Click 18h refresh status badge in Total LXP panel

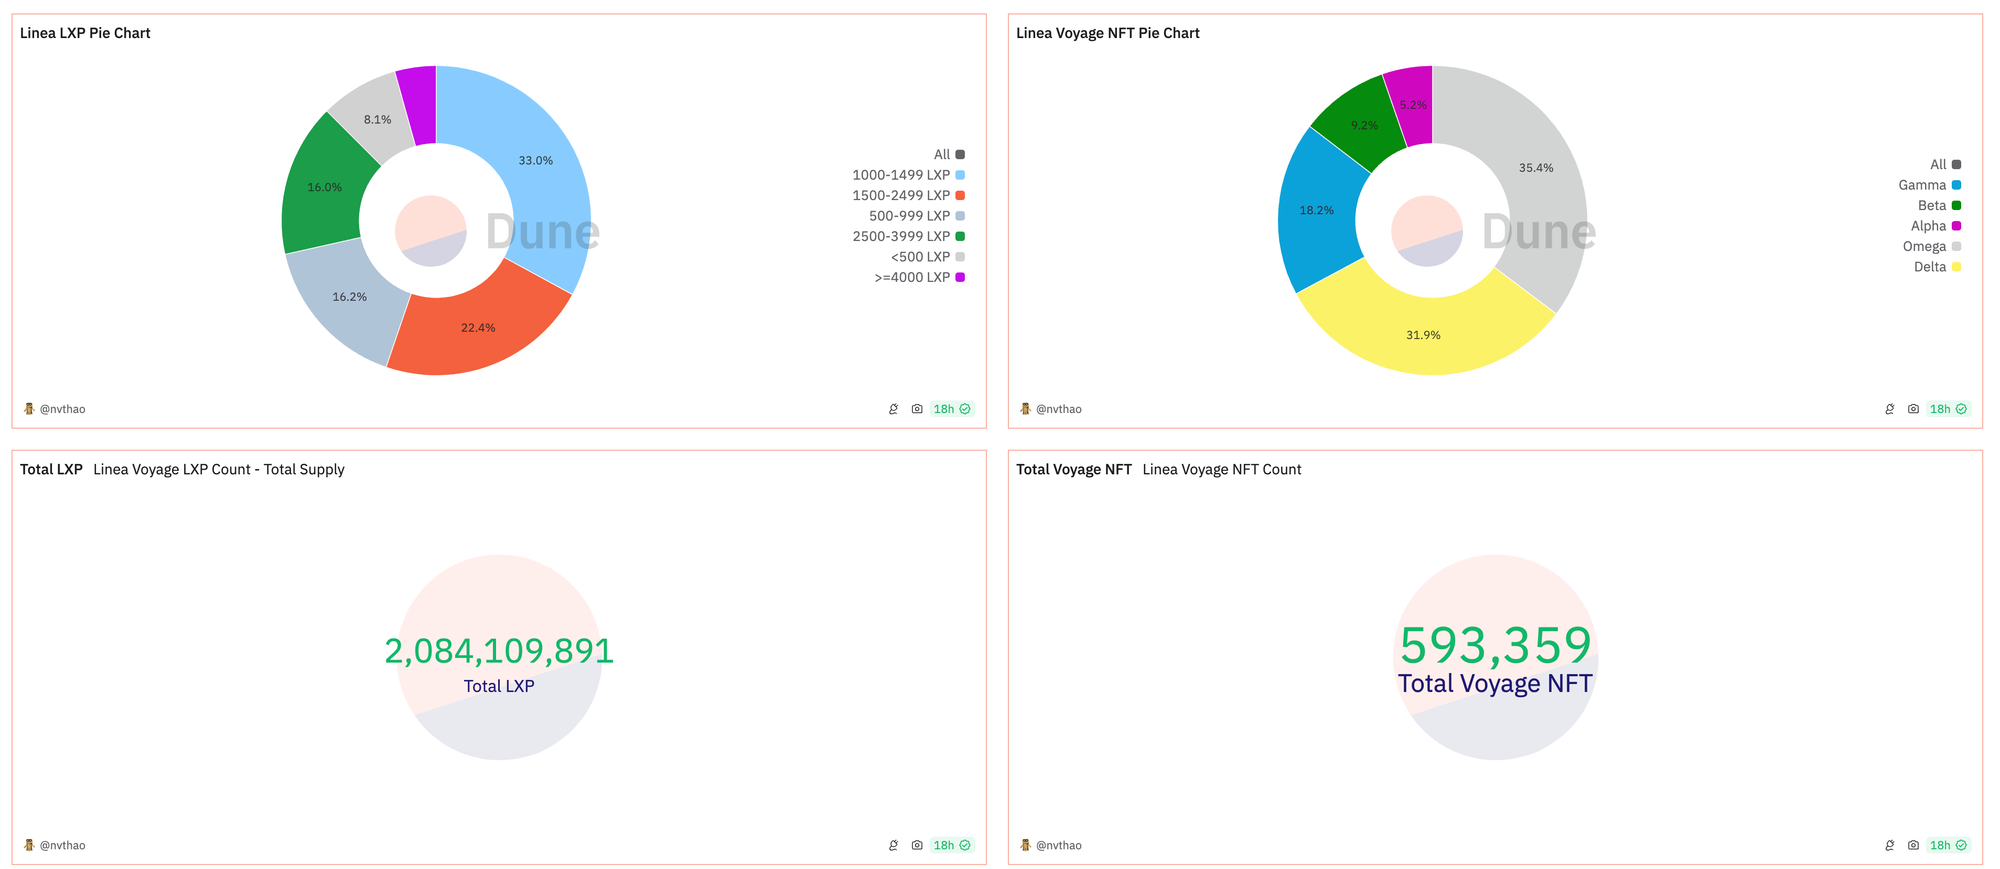coord(952,845)
